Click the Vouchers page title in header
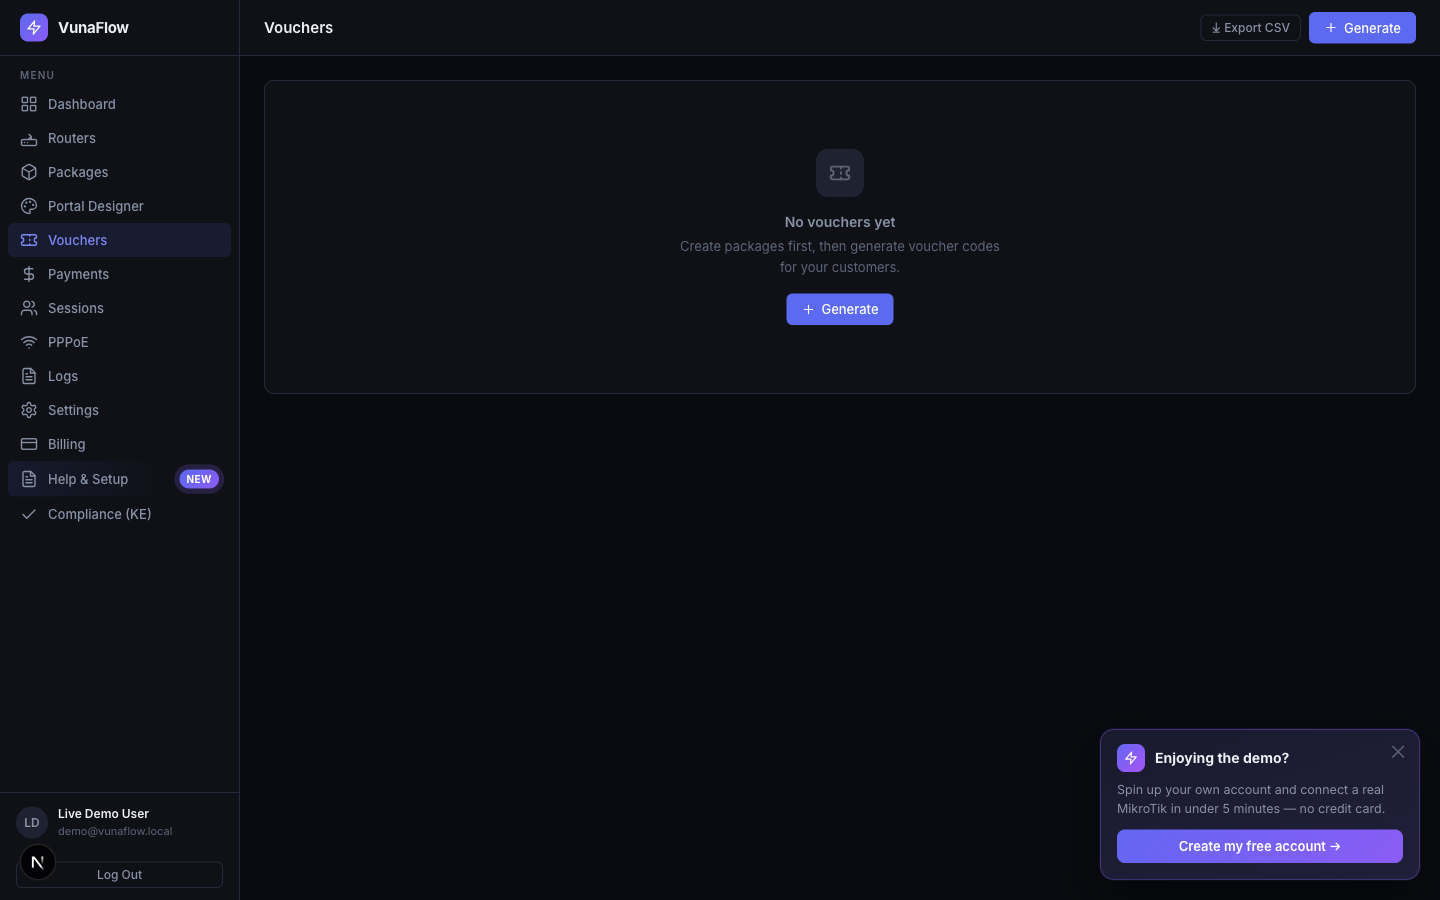This screenshot has height=900, width=1440. pyautogui.click(x=298, y=28)
